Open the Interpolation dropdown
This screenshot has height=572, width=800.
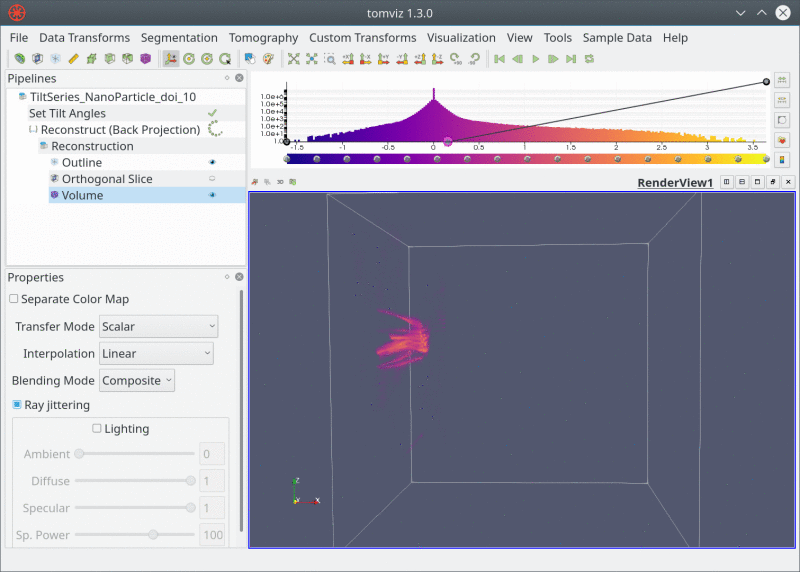156,354
